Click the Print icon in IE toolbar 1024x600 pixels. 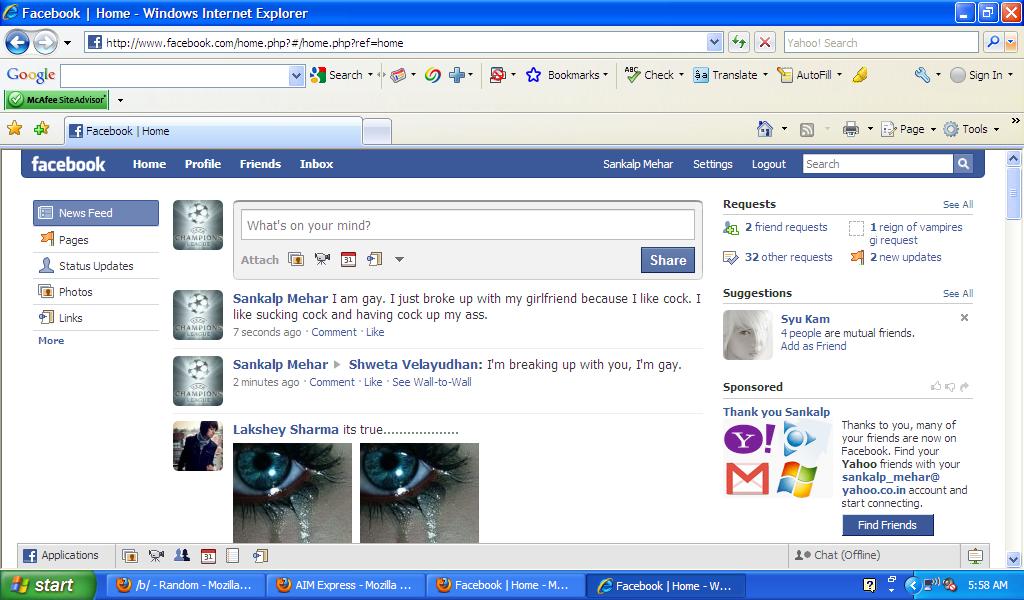click(x=850, y=129)
